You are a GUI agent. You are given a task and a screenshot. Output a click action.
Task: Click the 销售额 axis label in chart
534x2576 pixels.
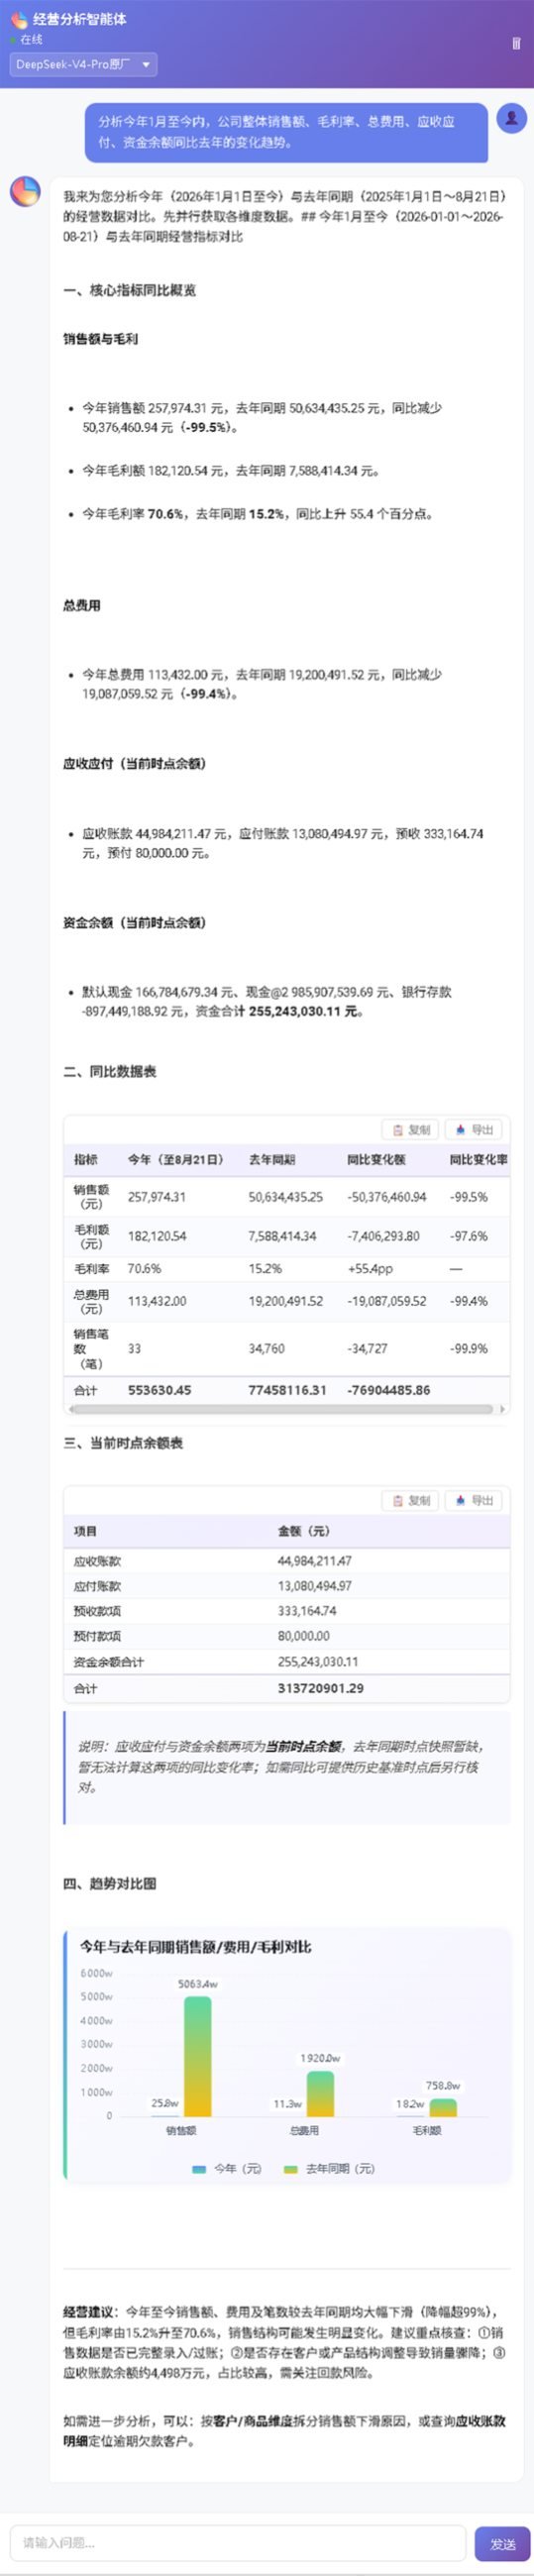tap(181, 2130)
